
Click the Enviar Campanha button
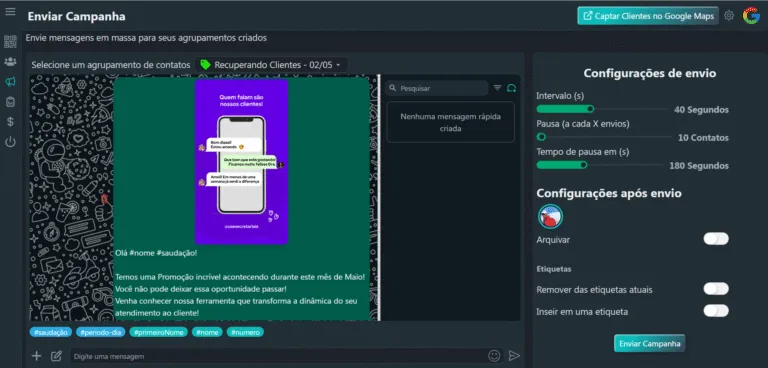[x=649, y=343]
